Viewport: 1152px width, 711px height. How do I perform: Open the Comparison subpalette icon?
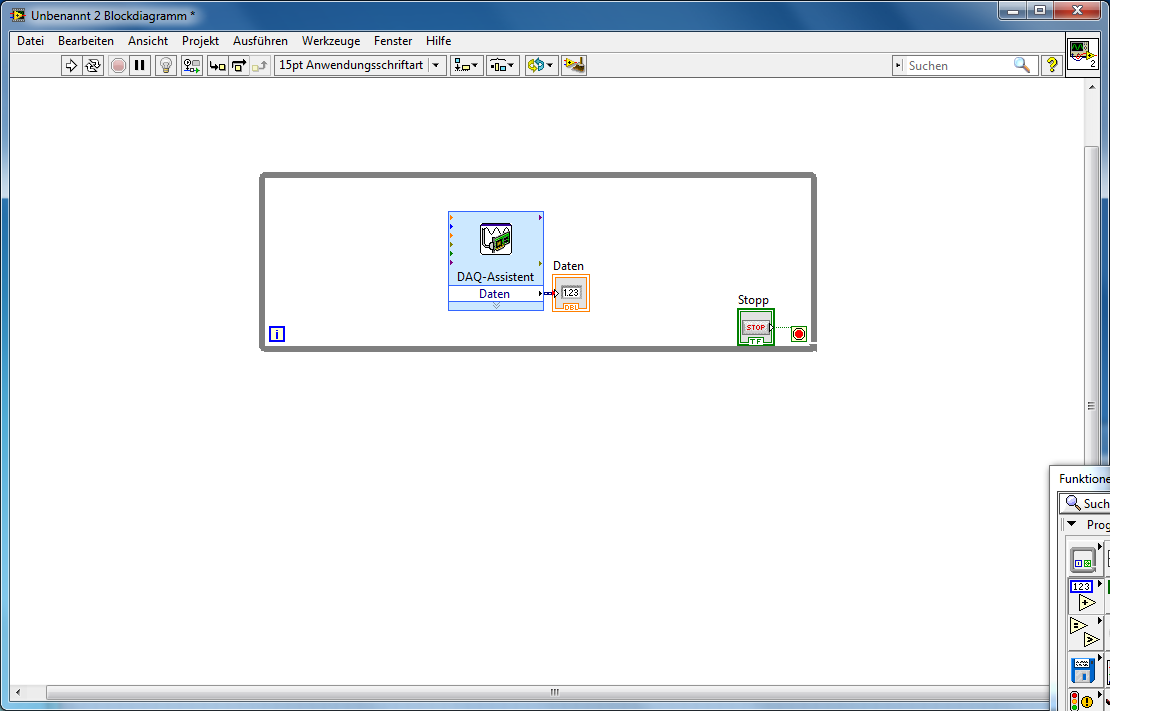pyautogui.click(x=1083, y=632)
